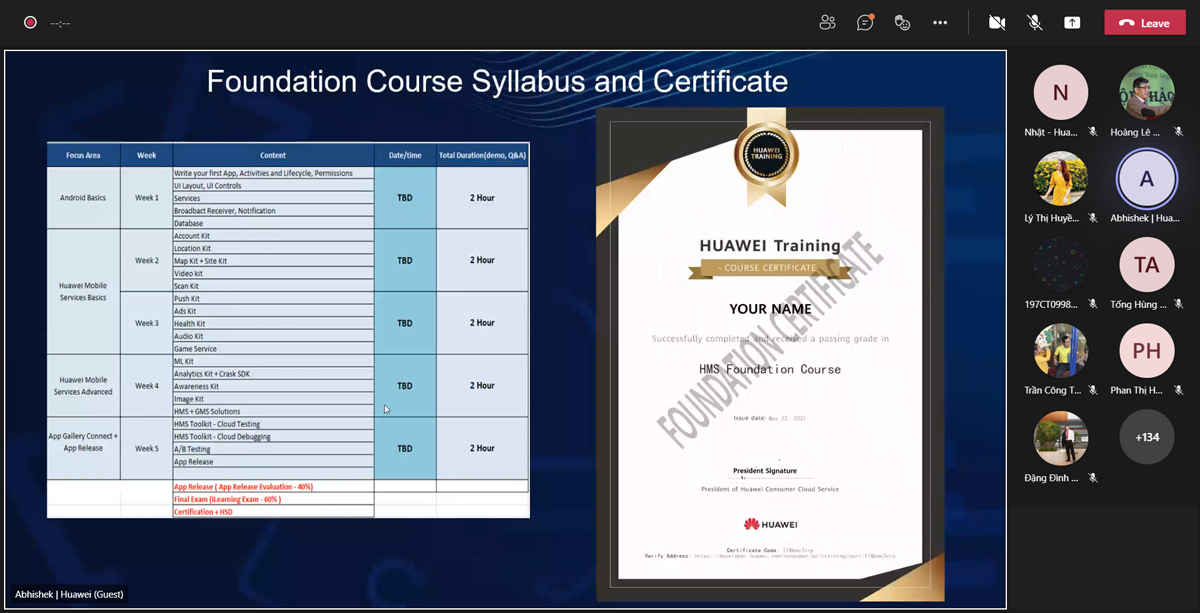
Task: Click the 2 Hour cell for Week 3
Action: tap(483, 323)
